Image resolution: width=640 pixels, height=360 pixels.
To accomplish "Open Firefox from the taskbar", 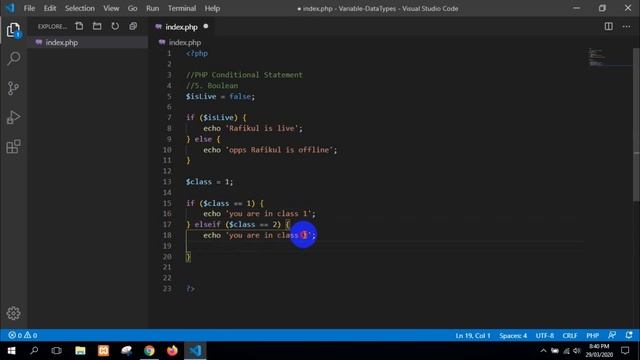I will point(172,351).
